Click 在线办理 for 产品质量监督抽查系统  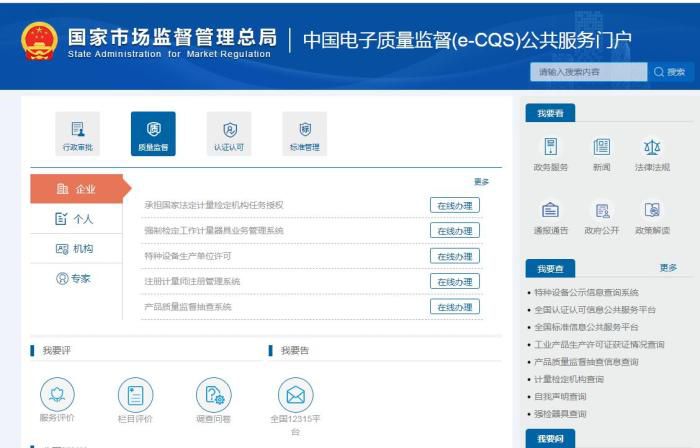pos(454,307)
